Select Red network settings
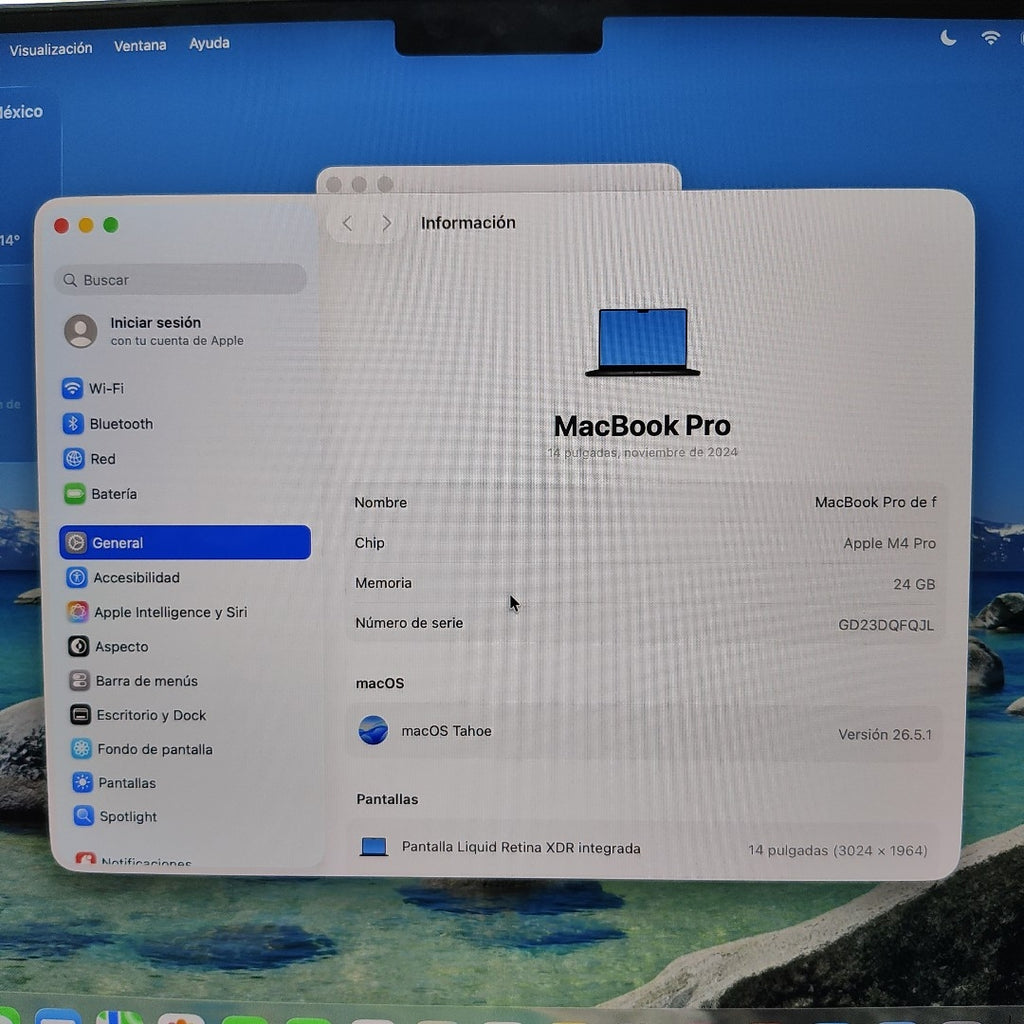The width and height of the screenshot is (1024, 1024). (x=89, y=459)
